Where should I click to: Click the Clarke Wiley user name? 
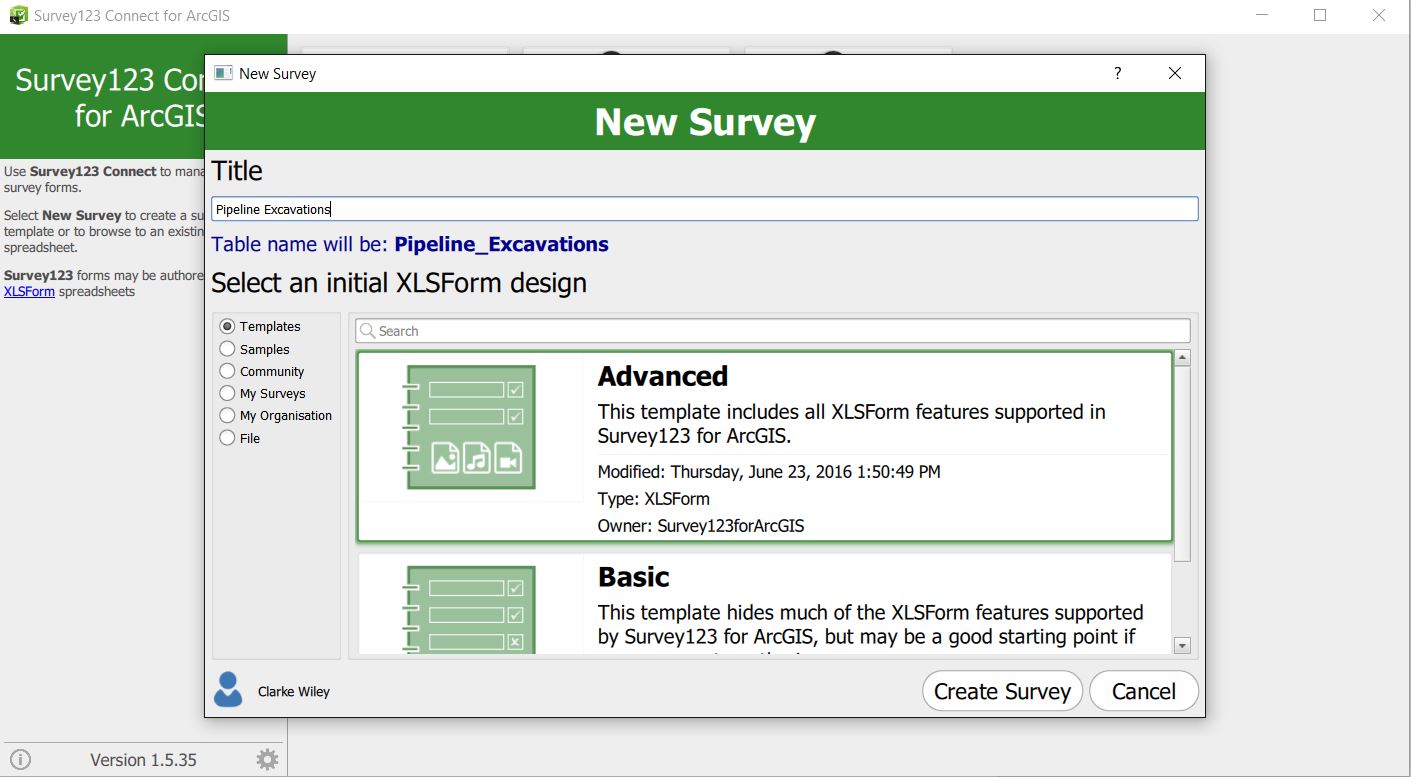point(294,691)
